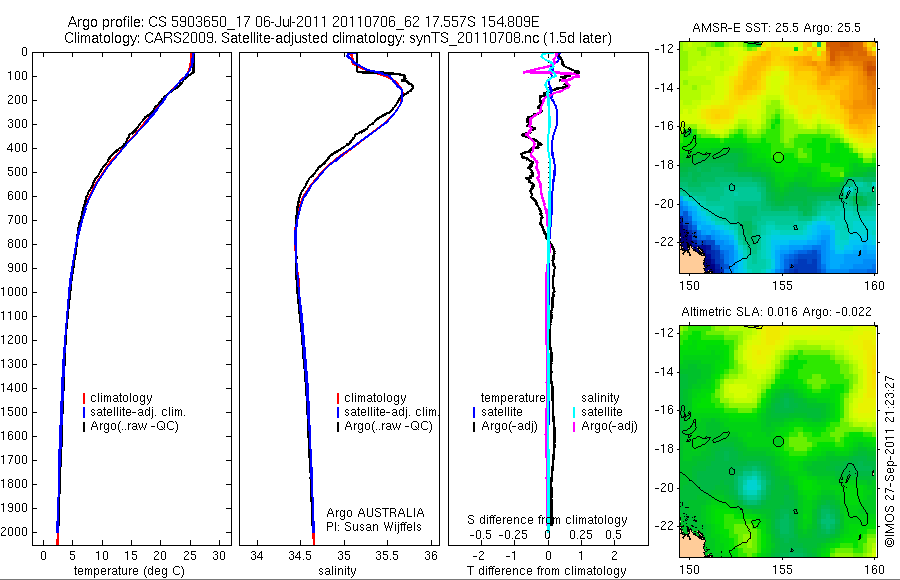Click the 1000 depth tick label
The height and width of the screenshot is (580, 900).
coord(14,292)
